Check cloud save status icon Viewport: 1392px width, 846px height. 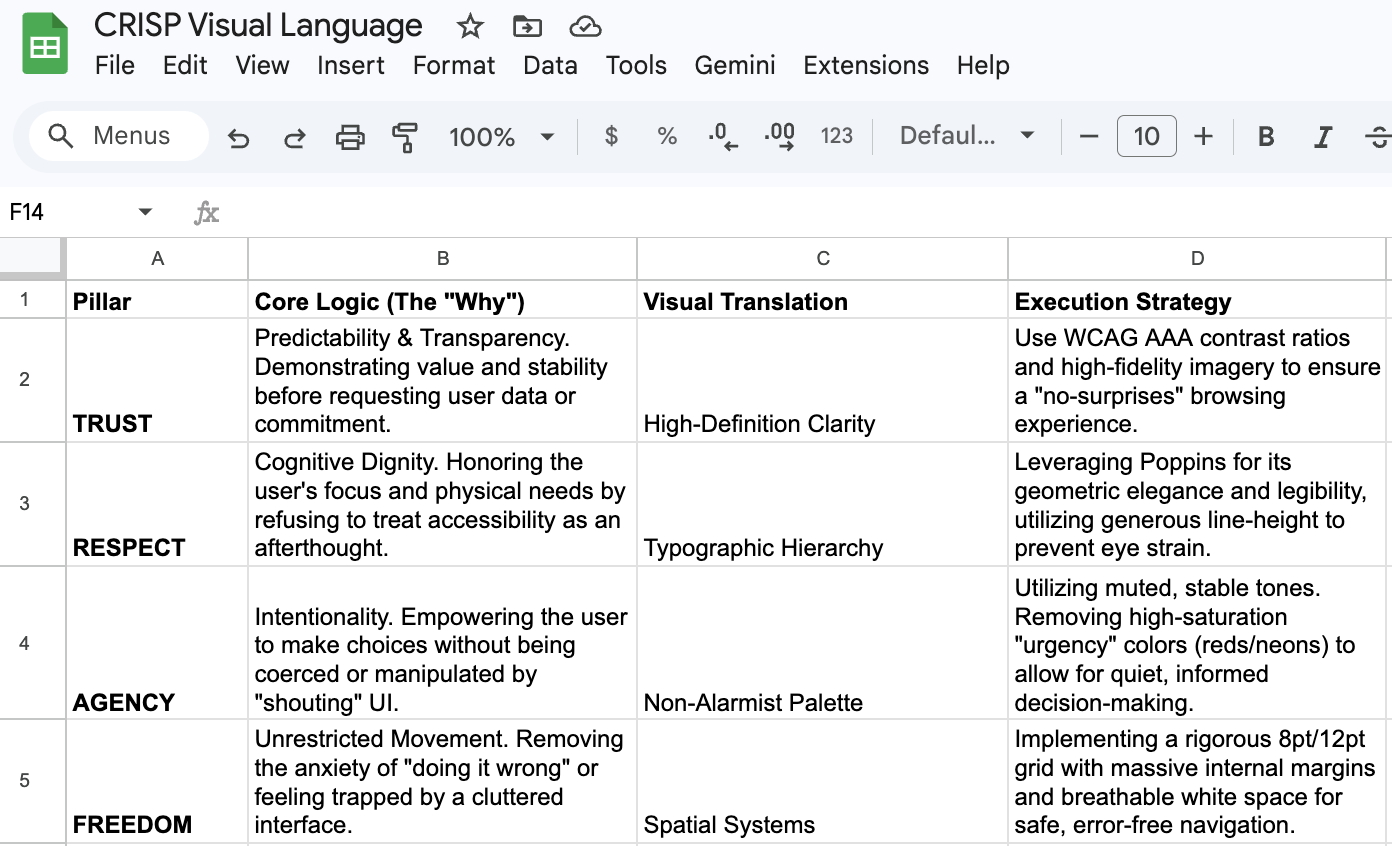(585, 27)
